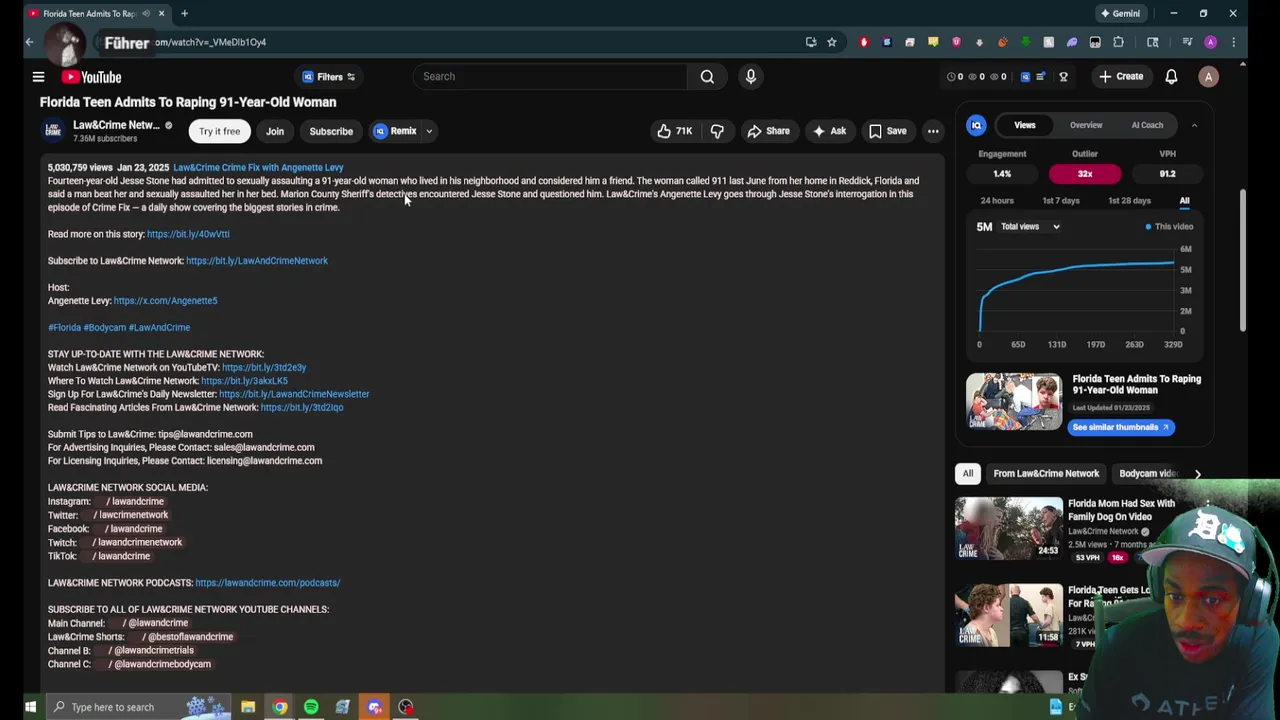Open Chrome profile avatar icon
The width and height of the screenshot is (1280, 720).
coord(1210,42)
